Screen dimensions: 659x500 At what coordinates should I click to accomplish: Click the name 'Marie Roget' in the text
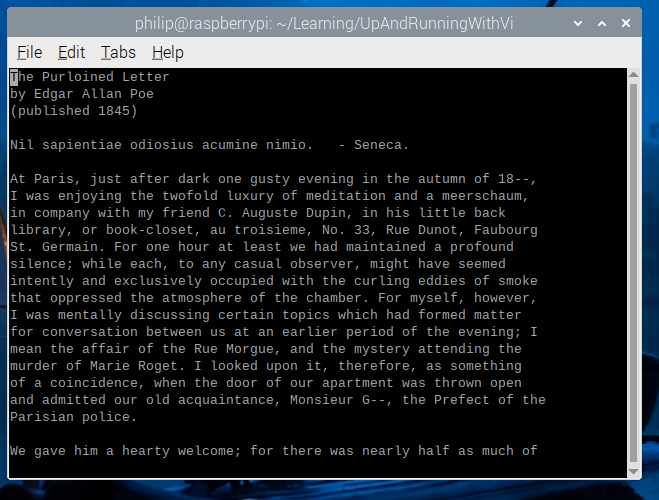[x=134, y=366]
